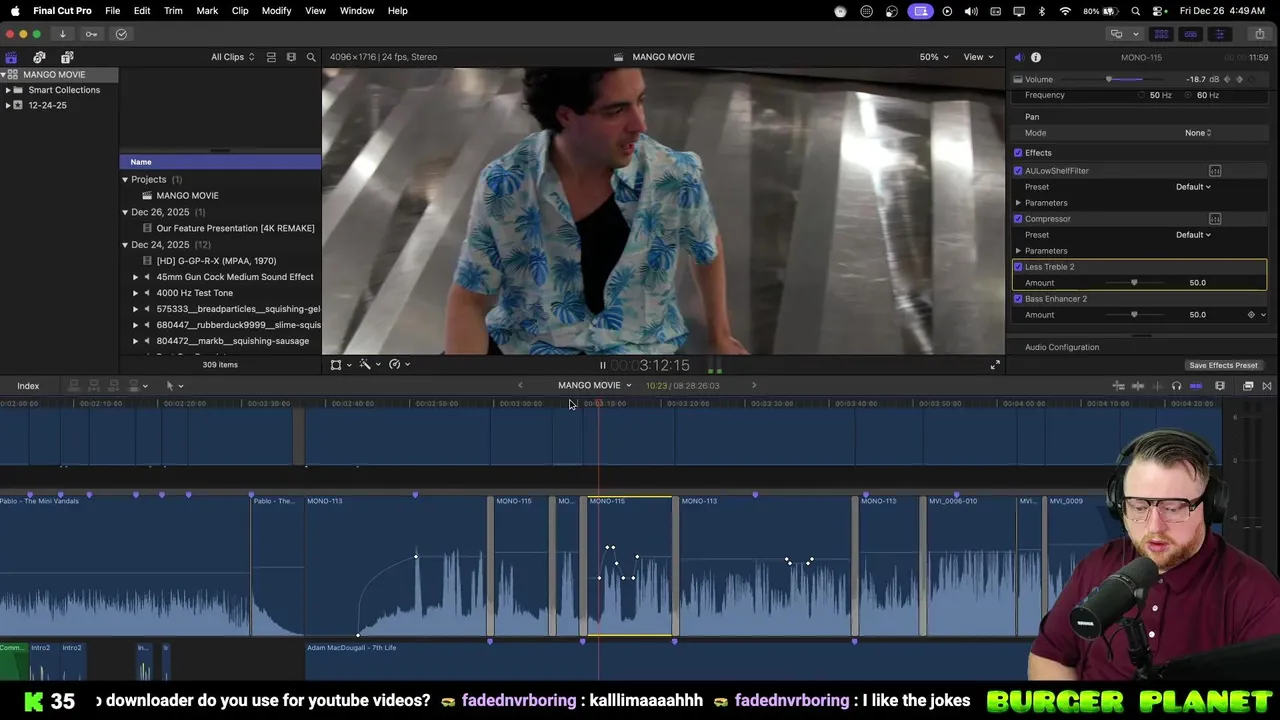The width and height of the screenshot is (1280, 720).
Task: Show the Libraries sidebar clapper icon
Action: click(x=11, y=57)
